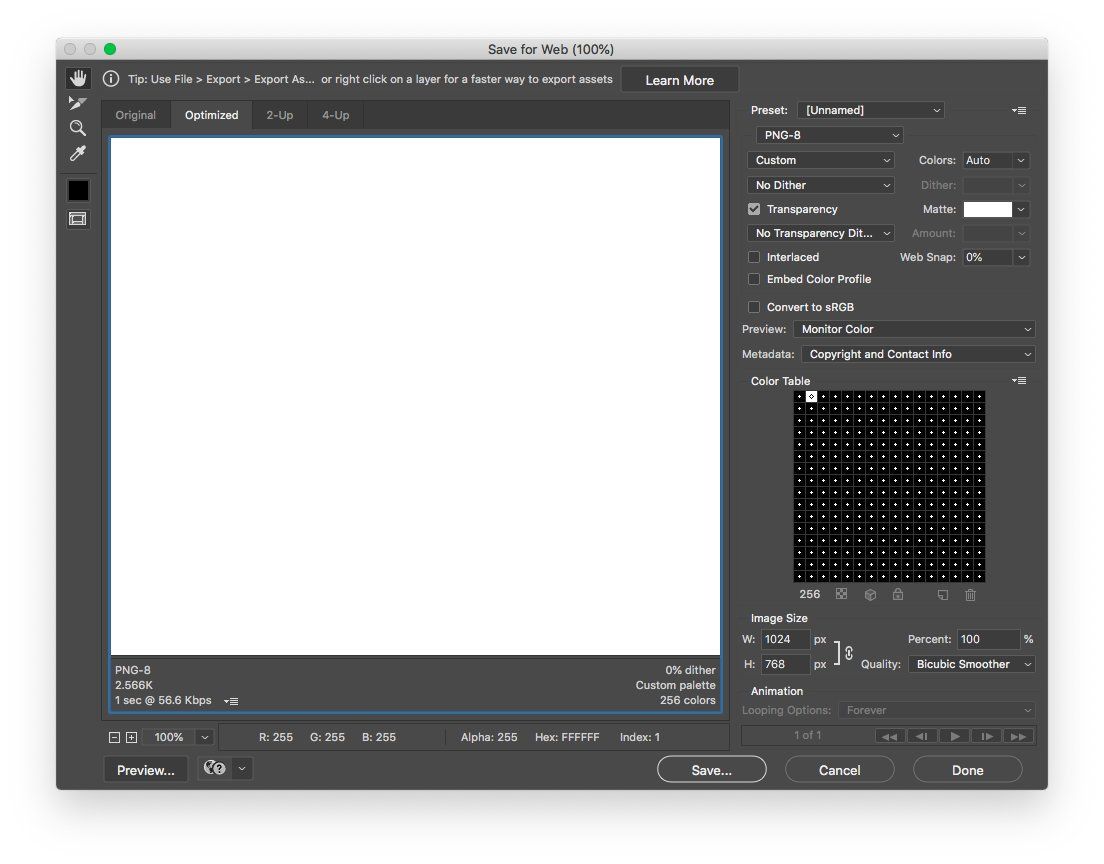The image size is (1104, 864).
Task: Open the PNG-8 file format dropdown
Action: (x=829, y=135)
